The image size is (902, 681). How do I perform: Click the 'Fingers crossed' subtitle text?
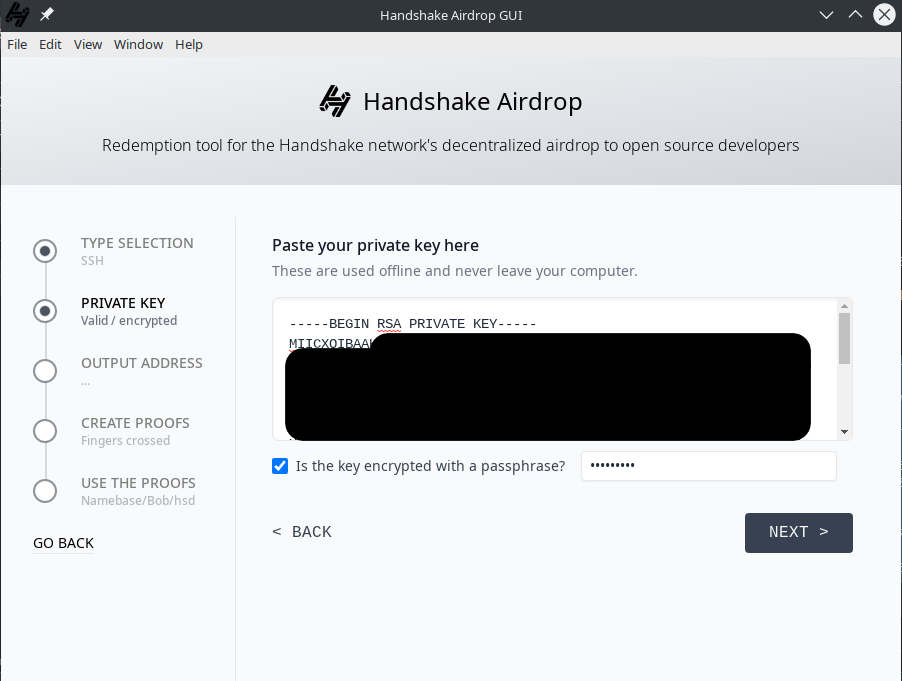125,441
